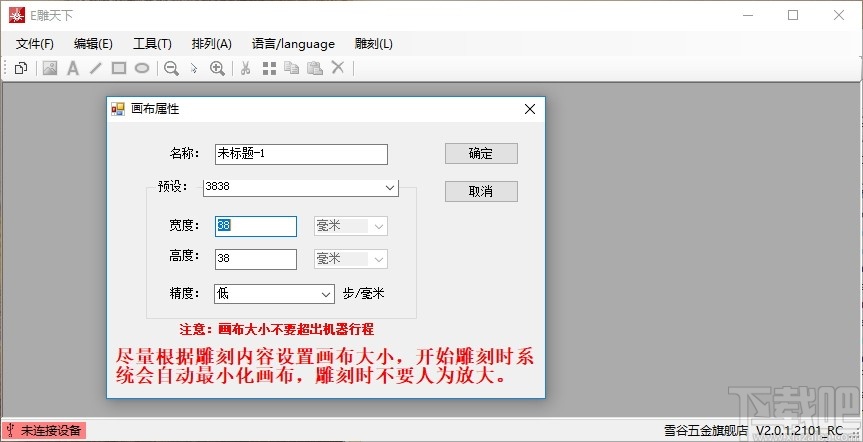Click the 名称 field containing 未标题-1
The height and width of the screenshot is (442, 863).
301,154
